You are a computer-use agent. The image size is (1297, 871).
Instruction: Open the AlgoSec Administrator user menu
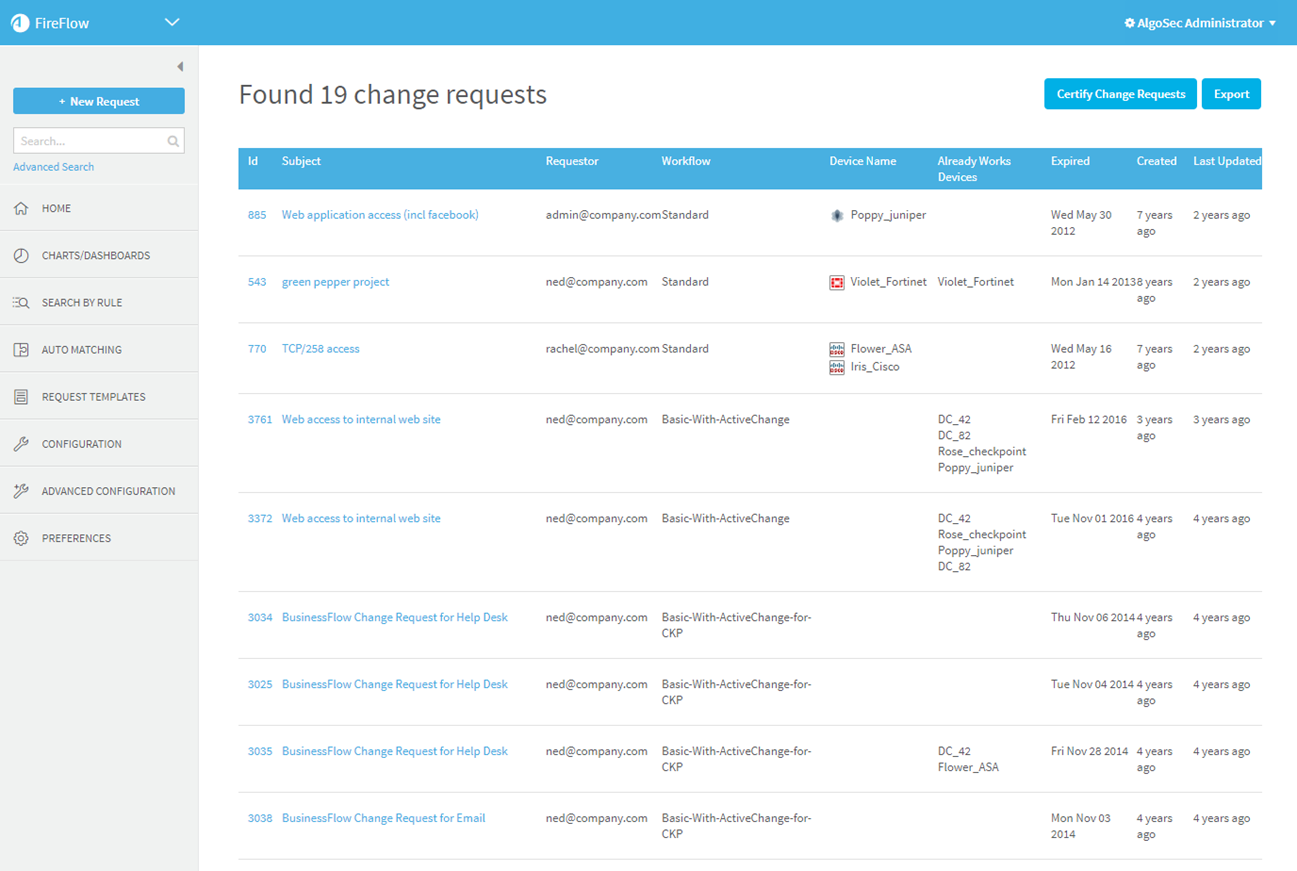1200,23
